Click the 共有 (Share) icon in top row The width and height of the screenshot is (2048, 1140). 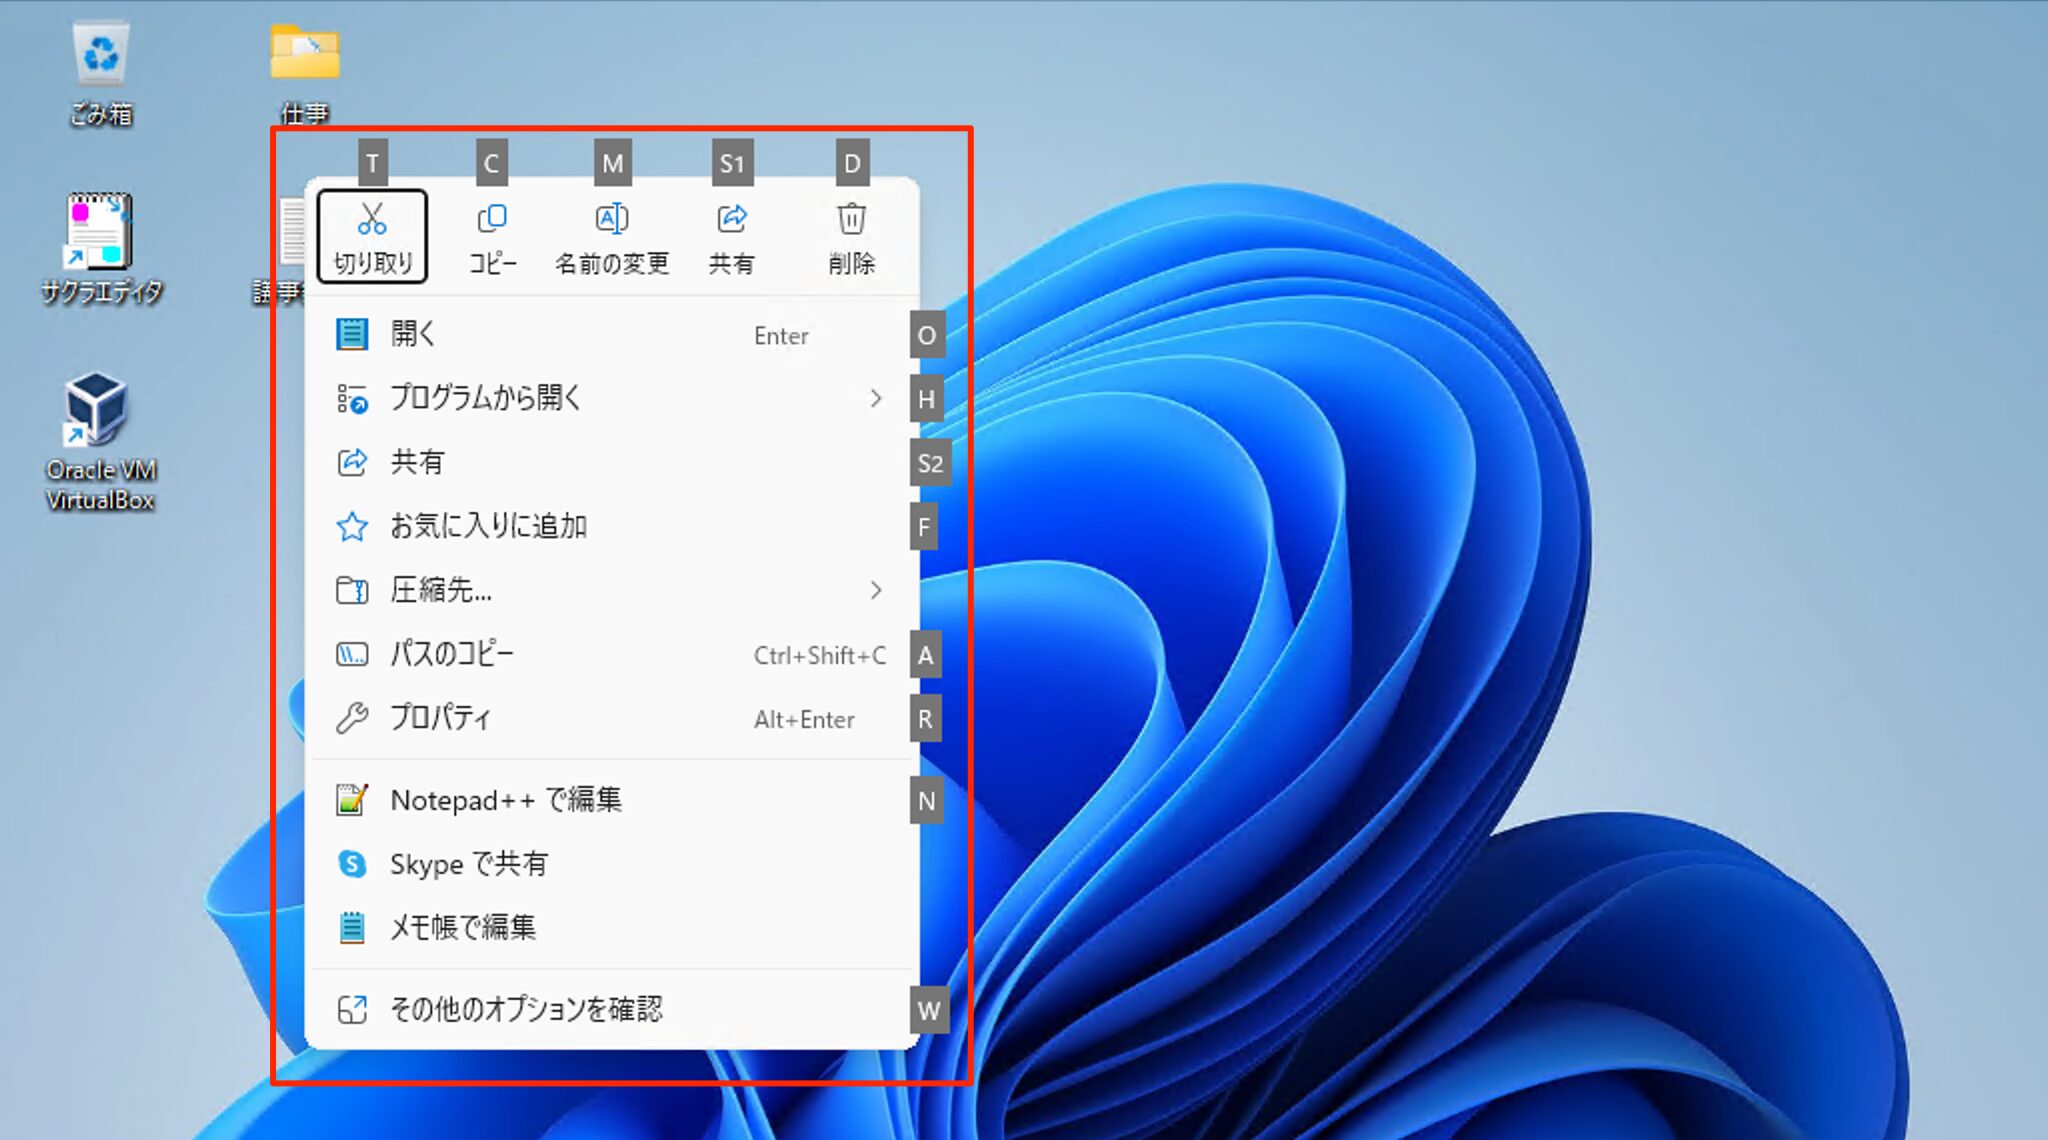[731, 237]
